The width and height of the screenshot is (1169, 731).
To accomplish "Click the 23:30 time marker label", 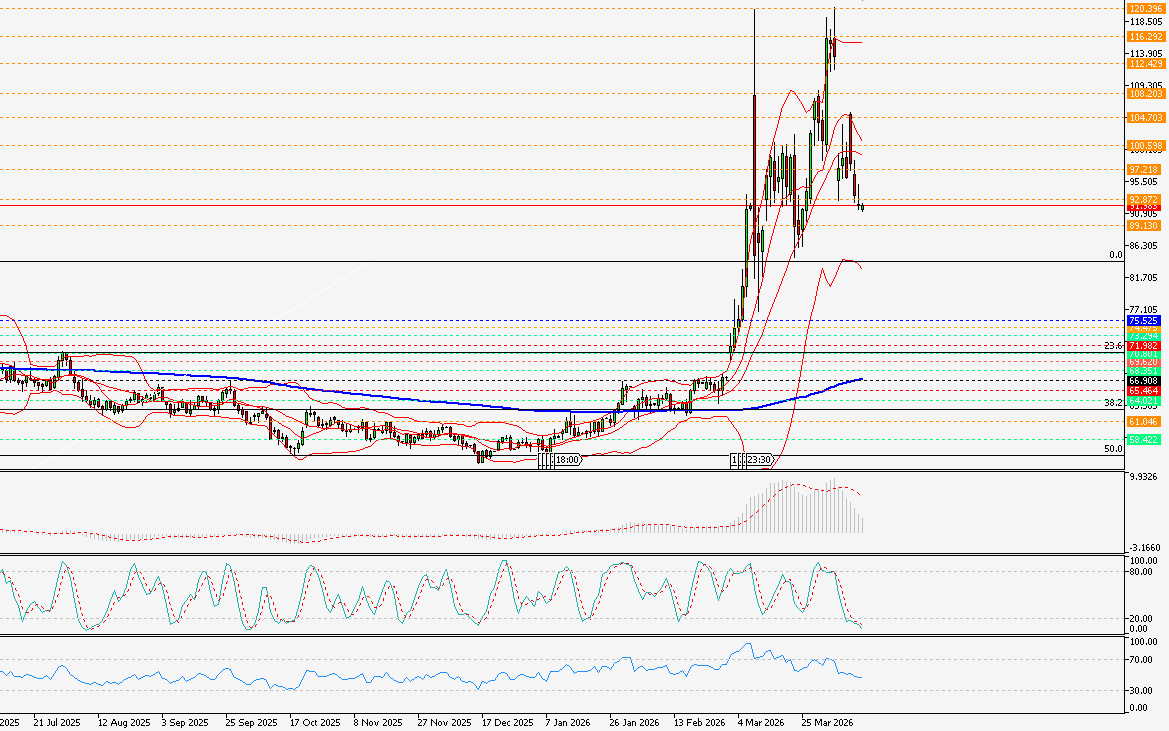I will (759, 460).
